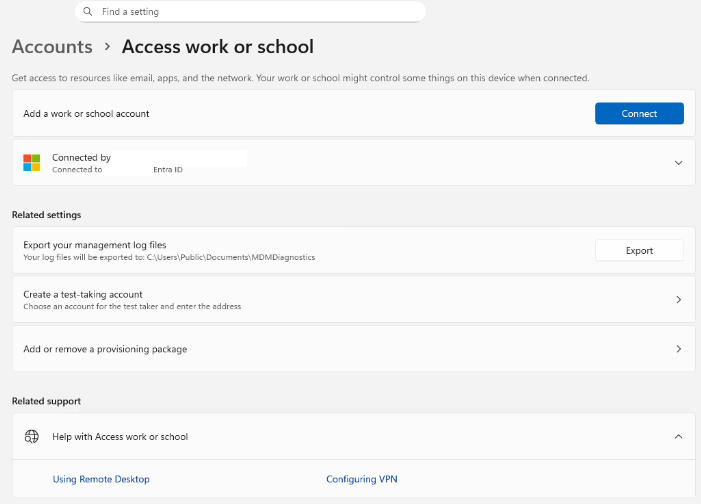
Task: Click the arrow beside provisioning package row
Action: [x=678, y=349]
